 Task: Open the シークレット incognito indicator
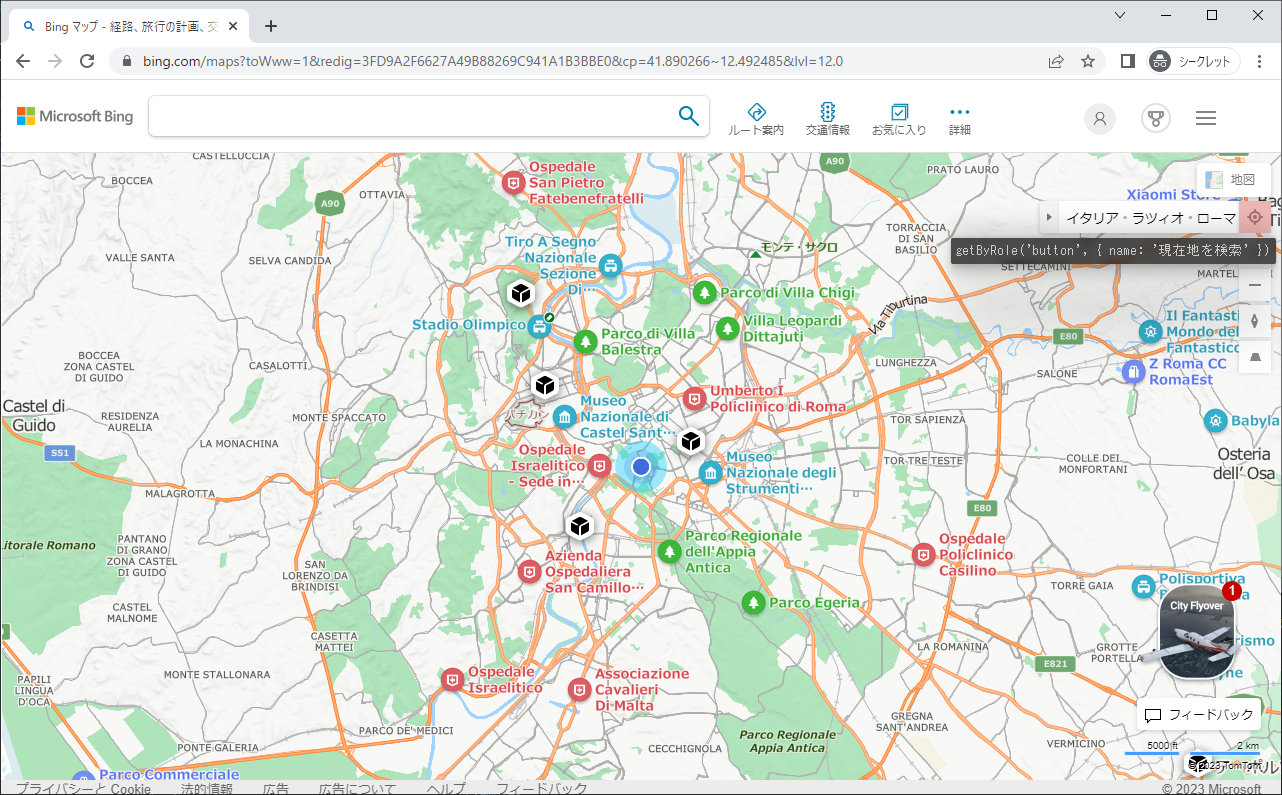pos(1194,61)
